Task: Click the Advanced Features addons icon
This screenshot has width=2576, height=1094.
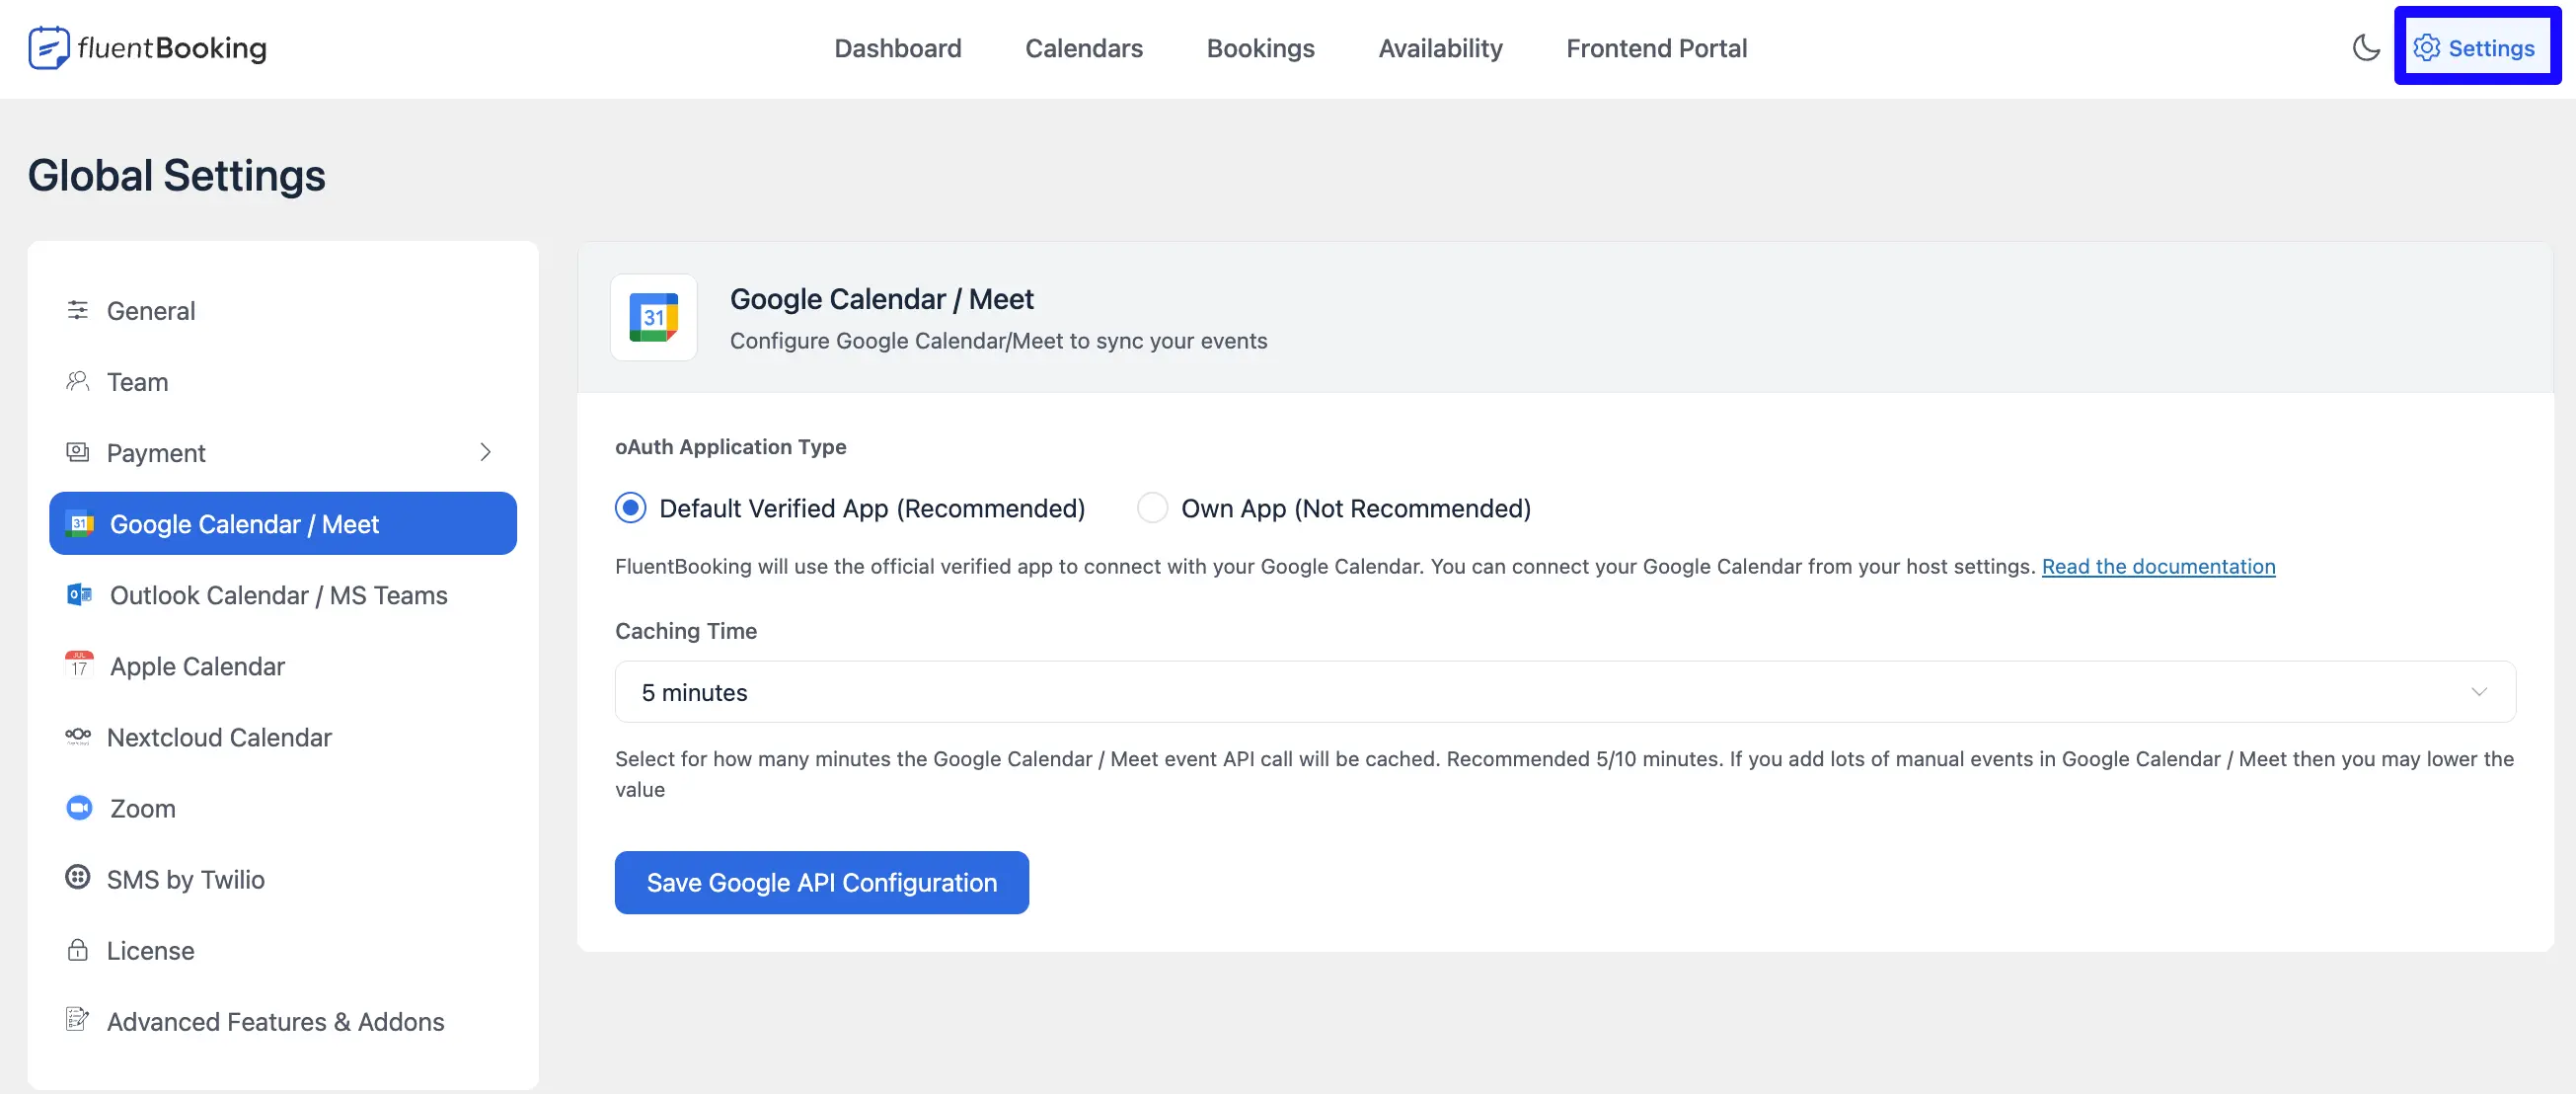Action: [77, 1020]
